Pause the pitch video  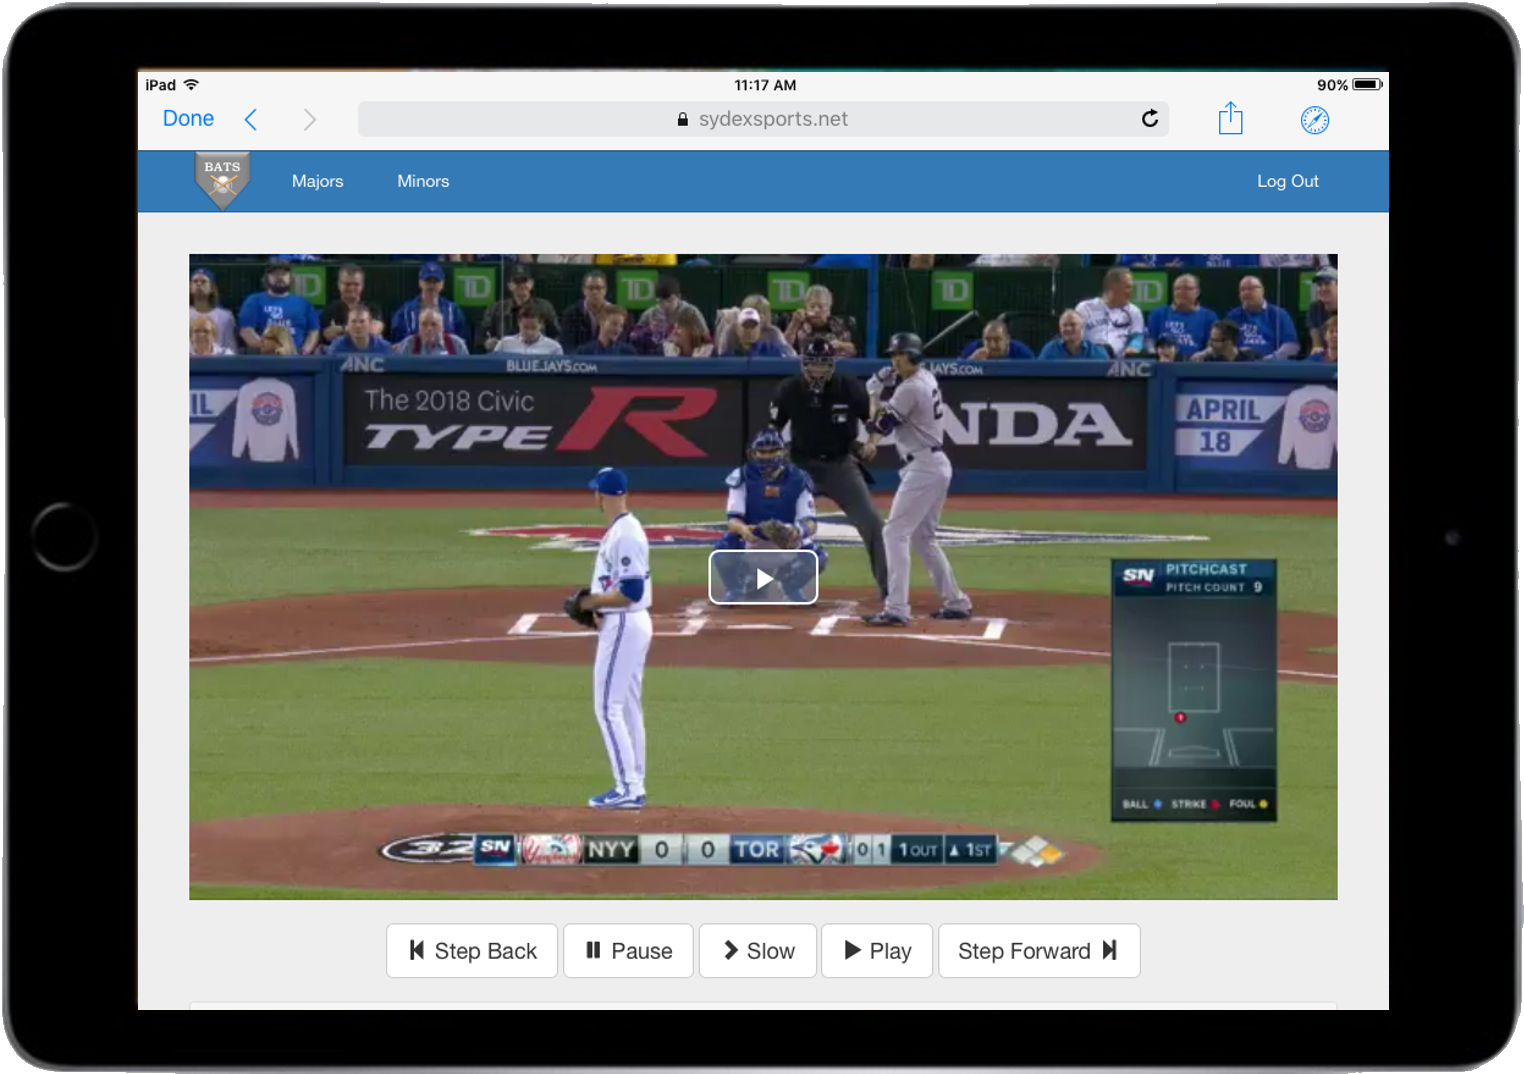tap(628, 951)
